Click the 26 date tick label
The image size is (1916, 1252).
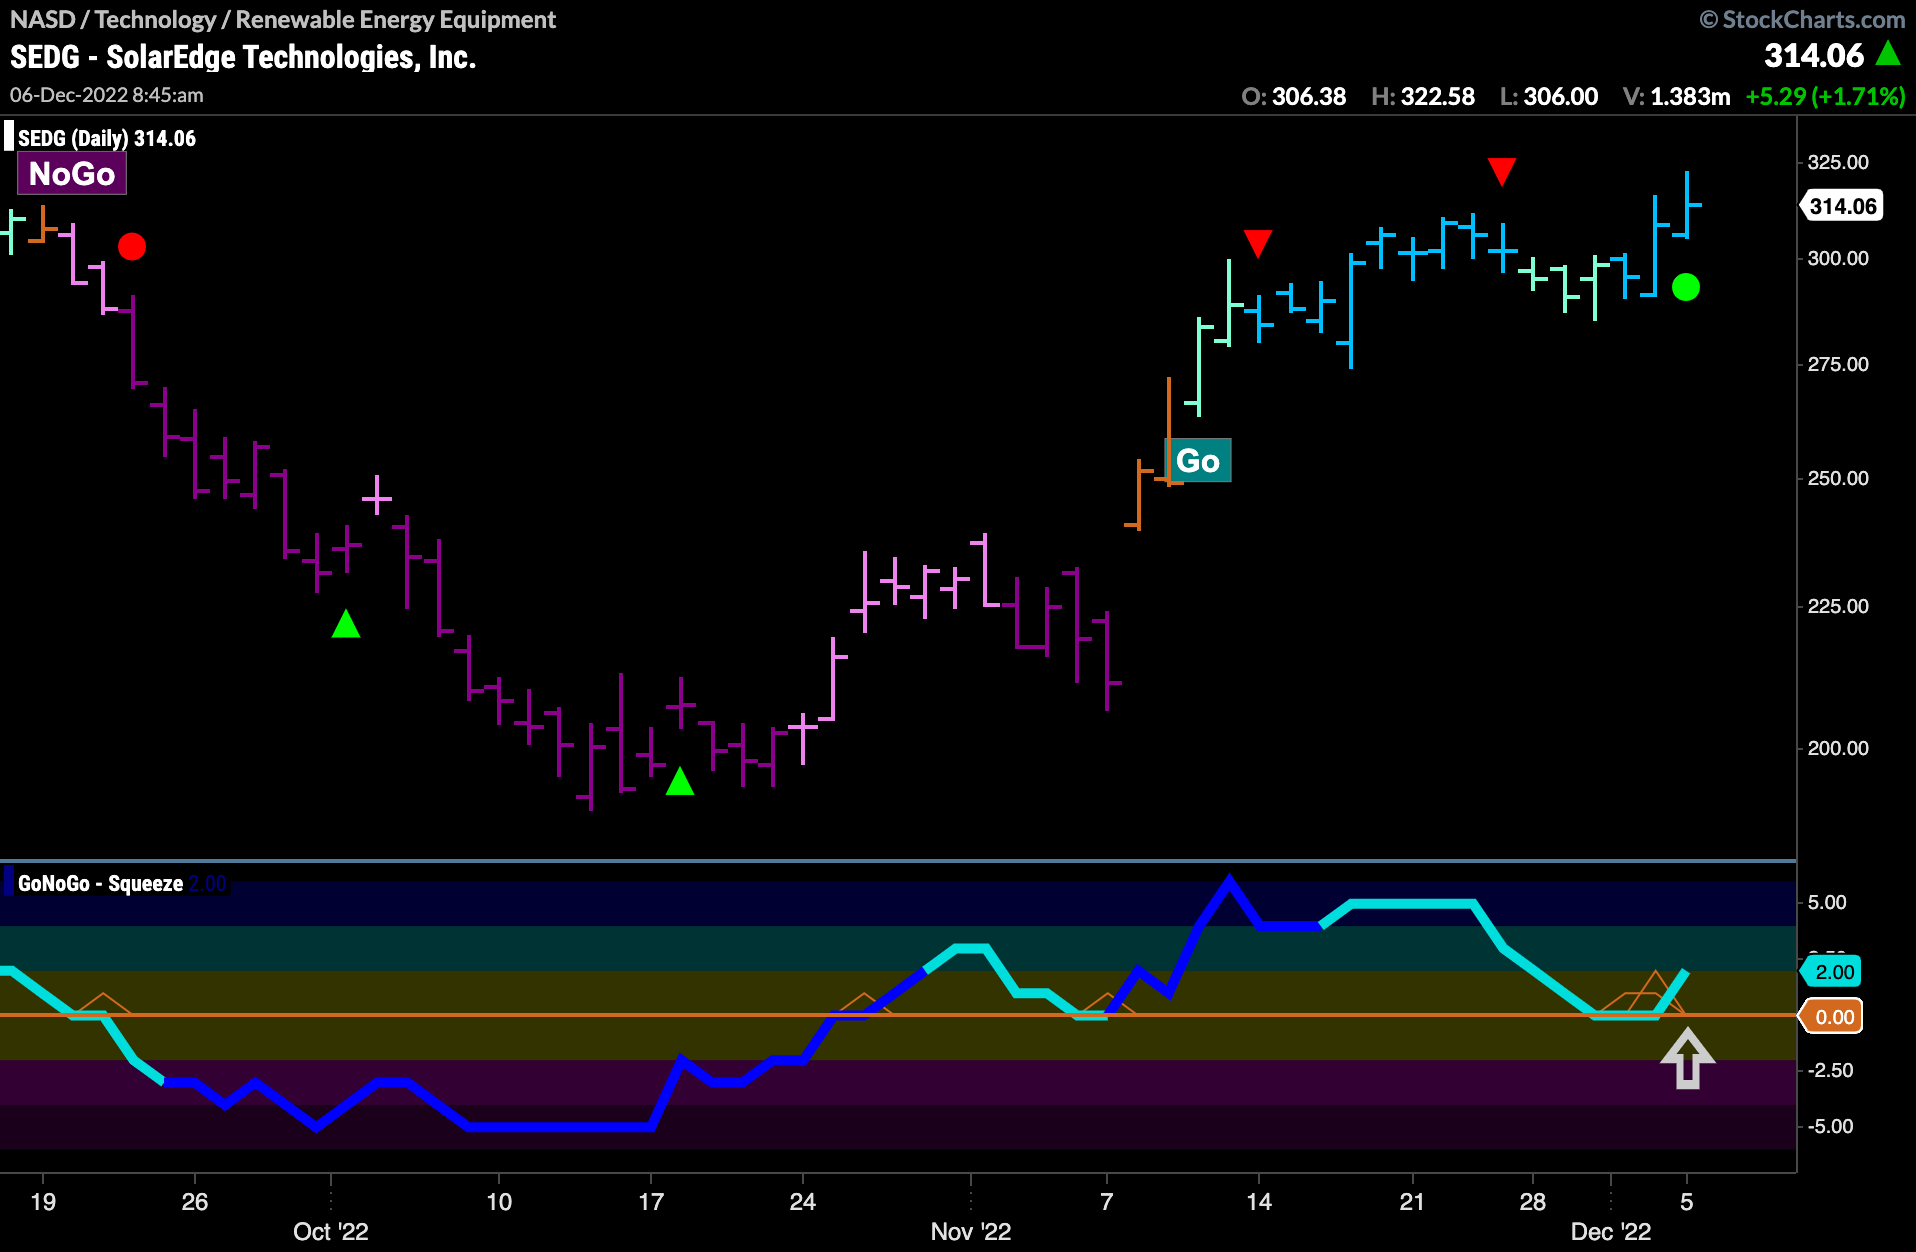pyautogui.click(x=195, y=1201)
